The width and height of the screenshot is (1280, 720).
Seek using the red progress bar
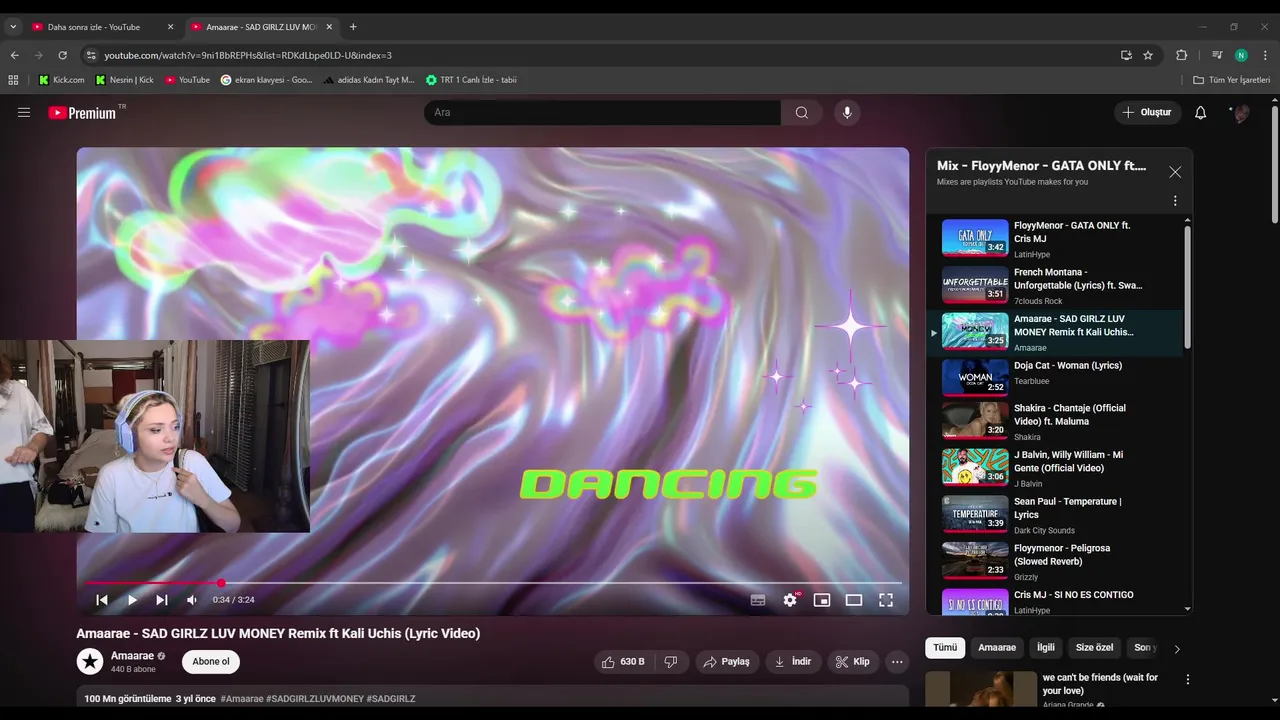(493, 583)
